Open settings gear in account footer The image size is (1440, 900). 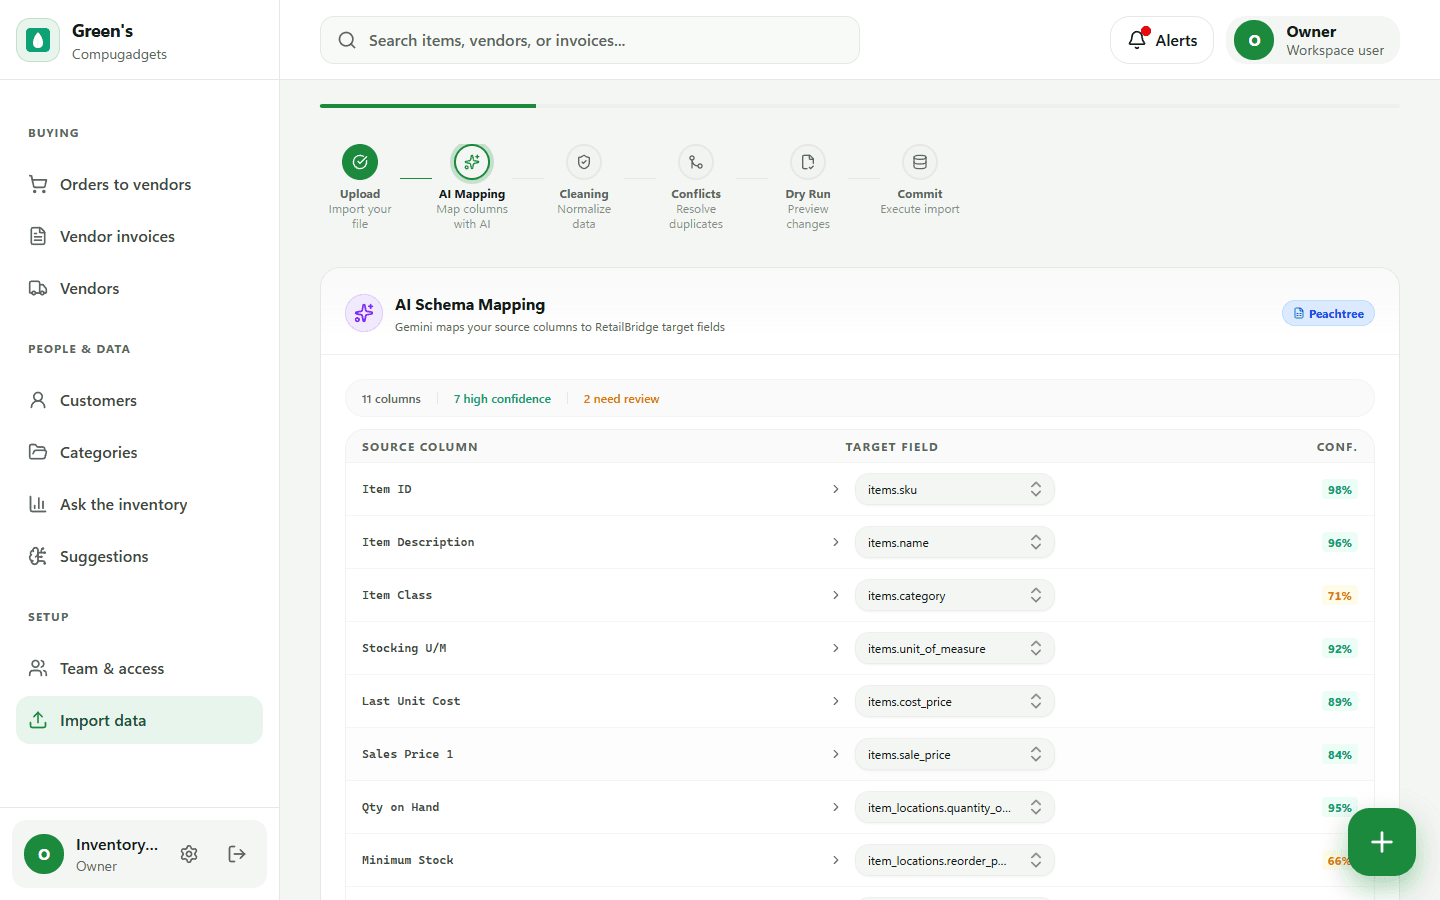point(189,854)
